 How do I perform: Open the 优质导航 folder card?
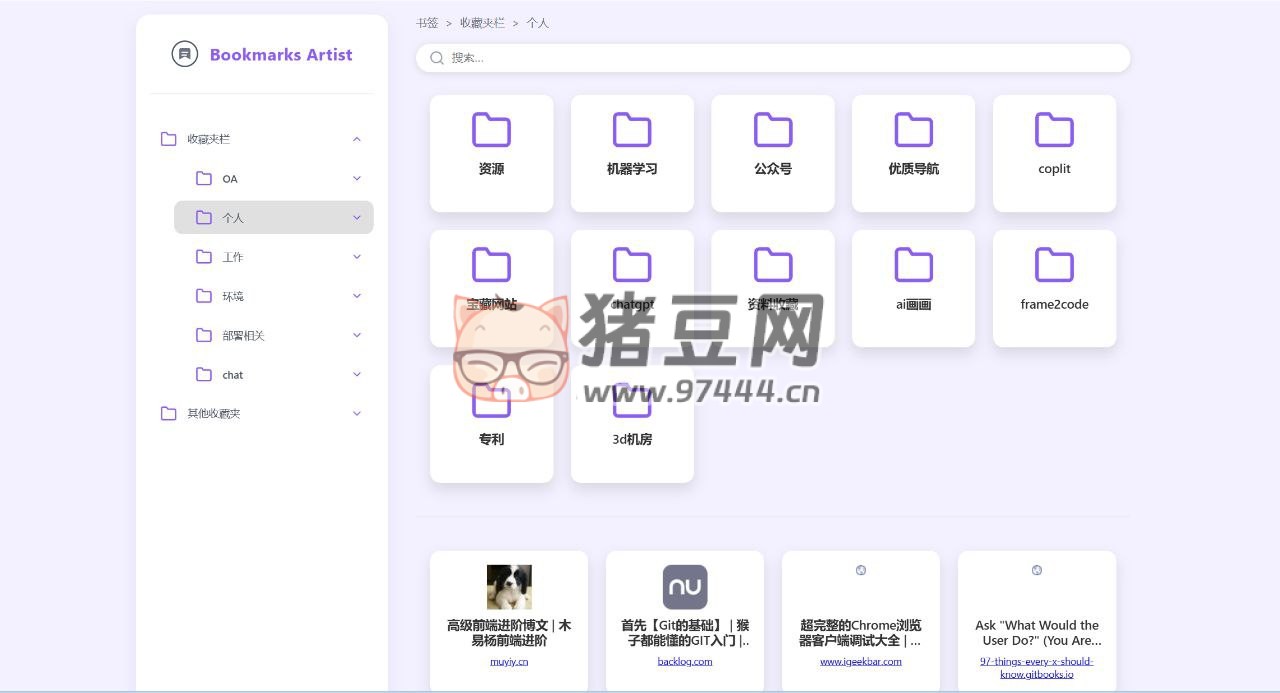coord(913,153)
